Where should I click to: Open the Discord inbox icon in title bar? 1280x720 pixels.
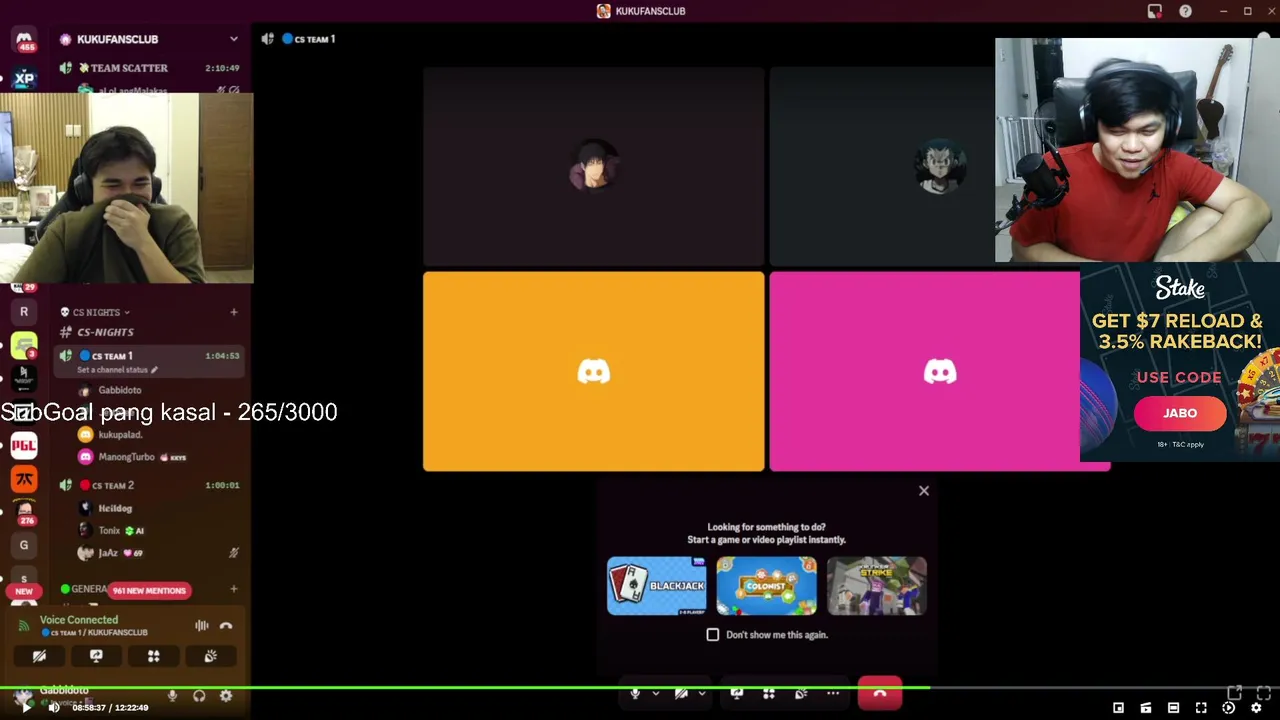click(1155, 11)
